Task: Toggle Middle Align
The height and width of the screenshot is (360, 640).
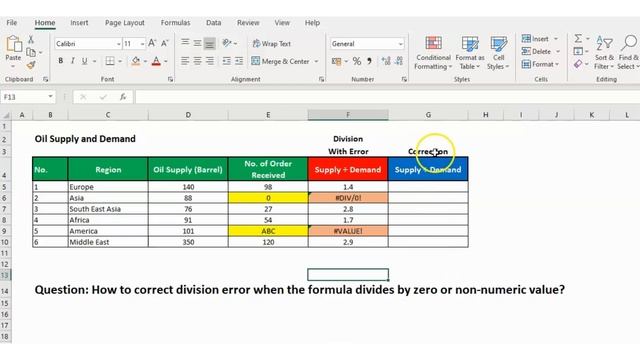Action: pyautogui.click(x=197, y=43)
